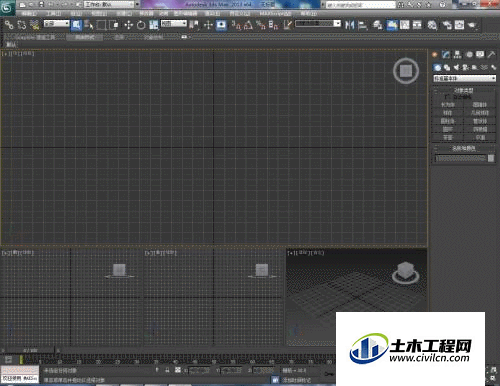
Task: Select the Shapes creation category
Action: [447, 67]
